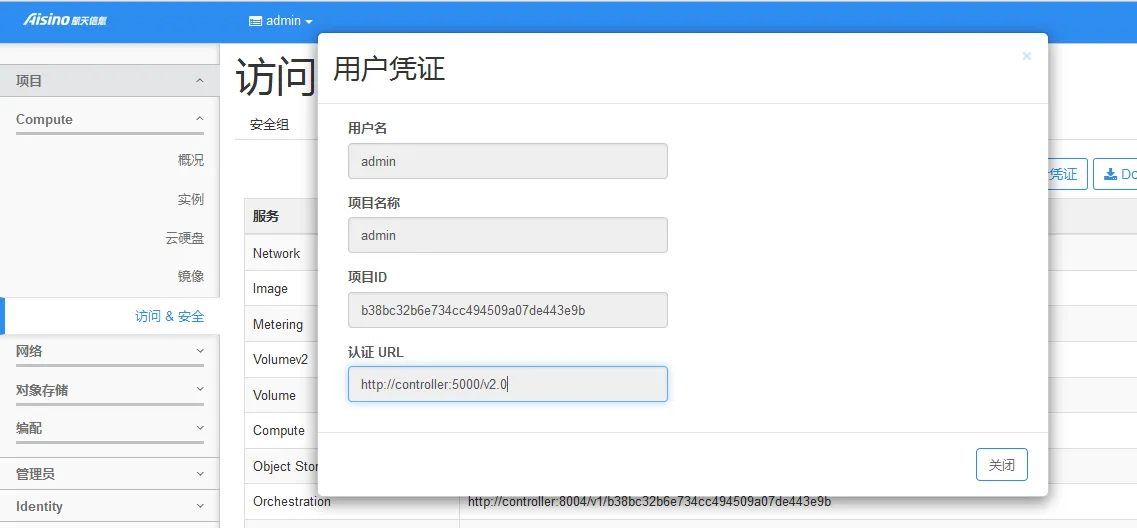Open 实例 in the sidebar
Image resolution: width=1137 pixels, height=528 pixels.
pos(191,199)
